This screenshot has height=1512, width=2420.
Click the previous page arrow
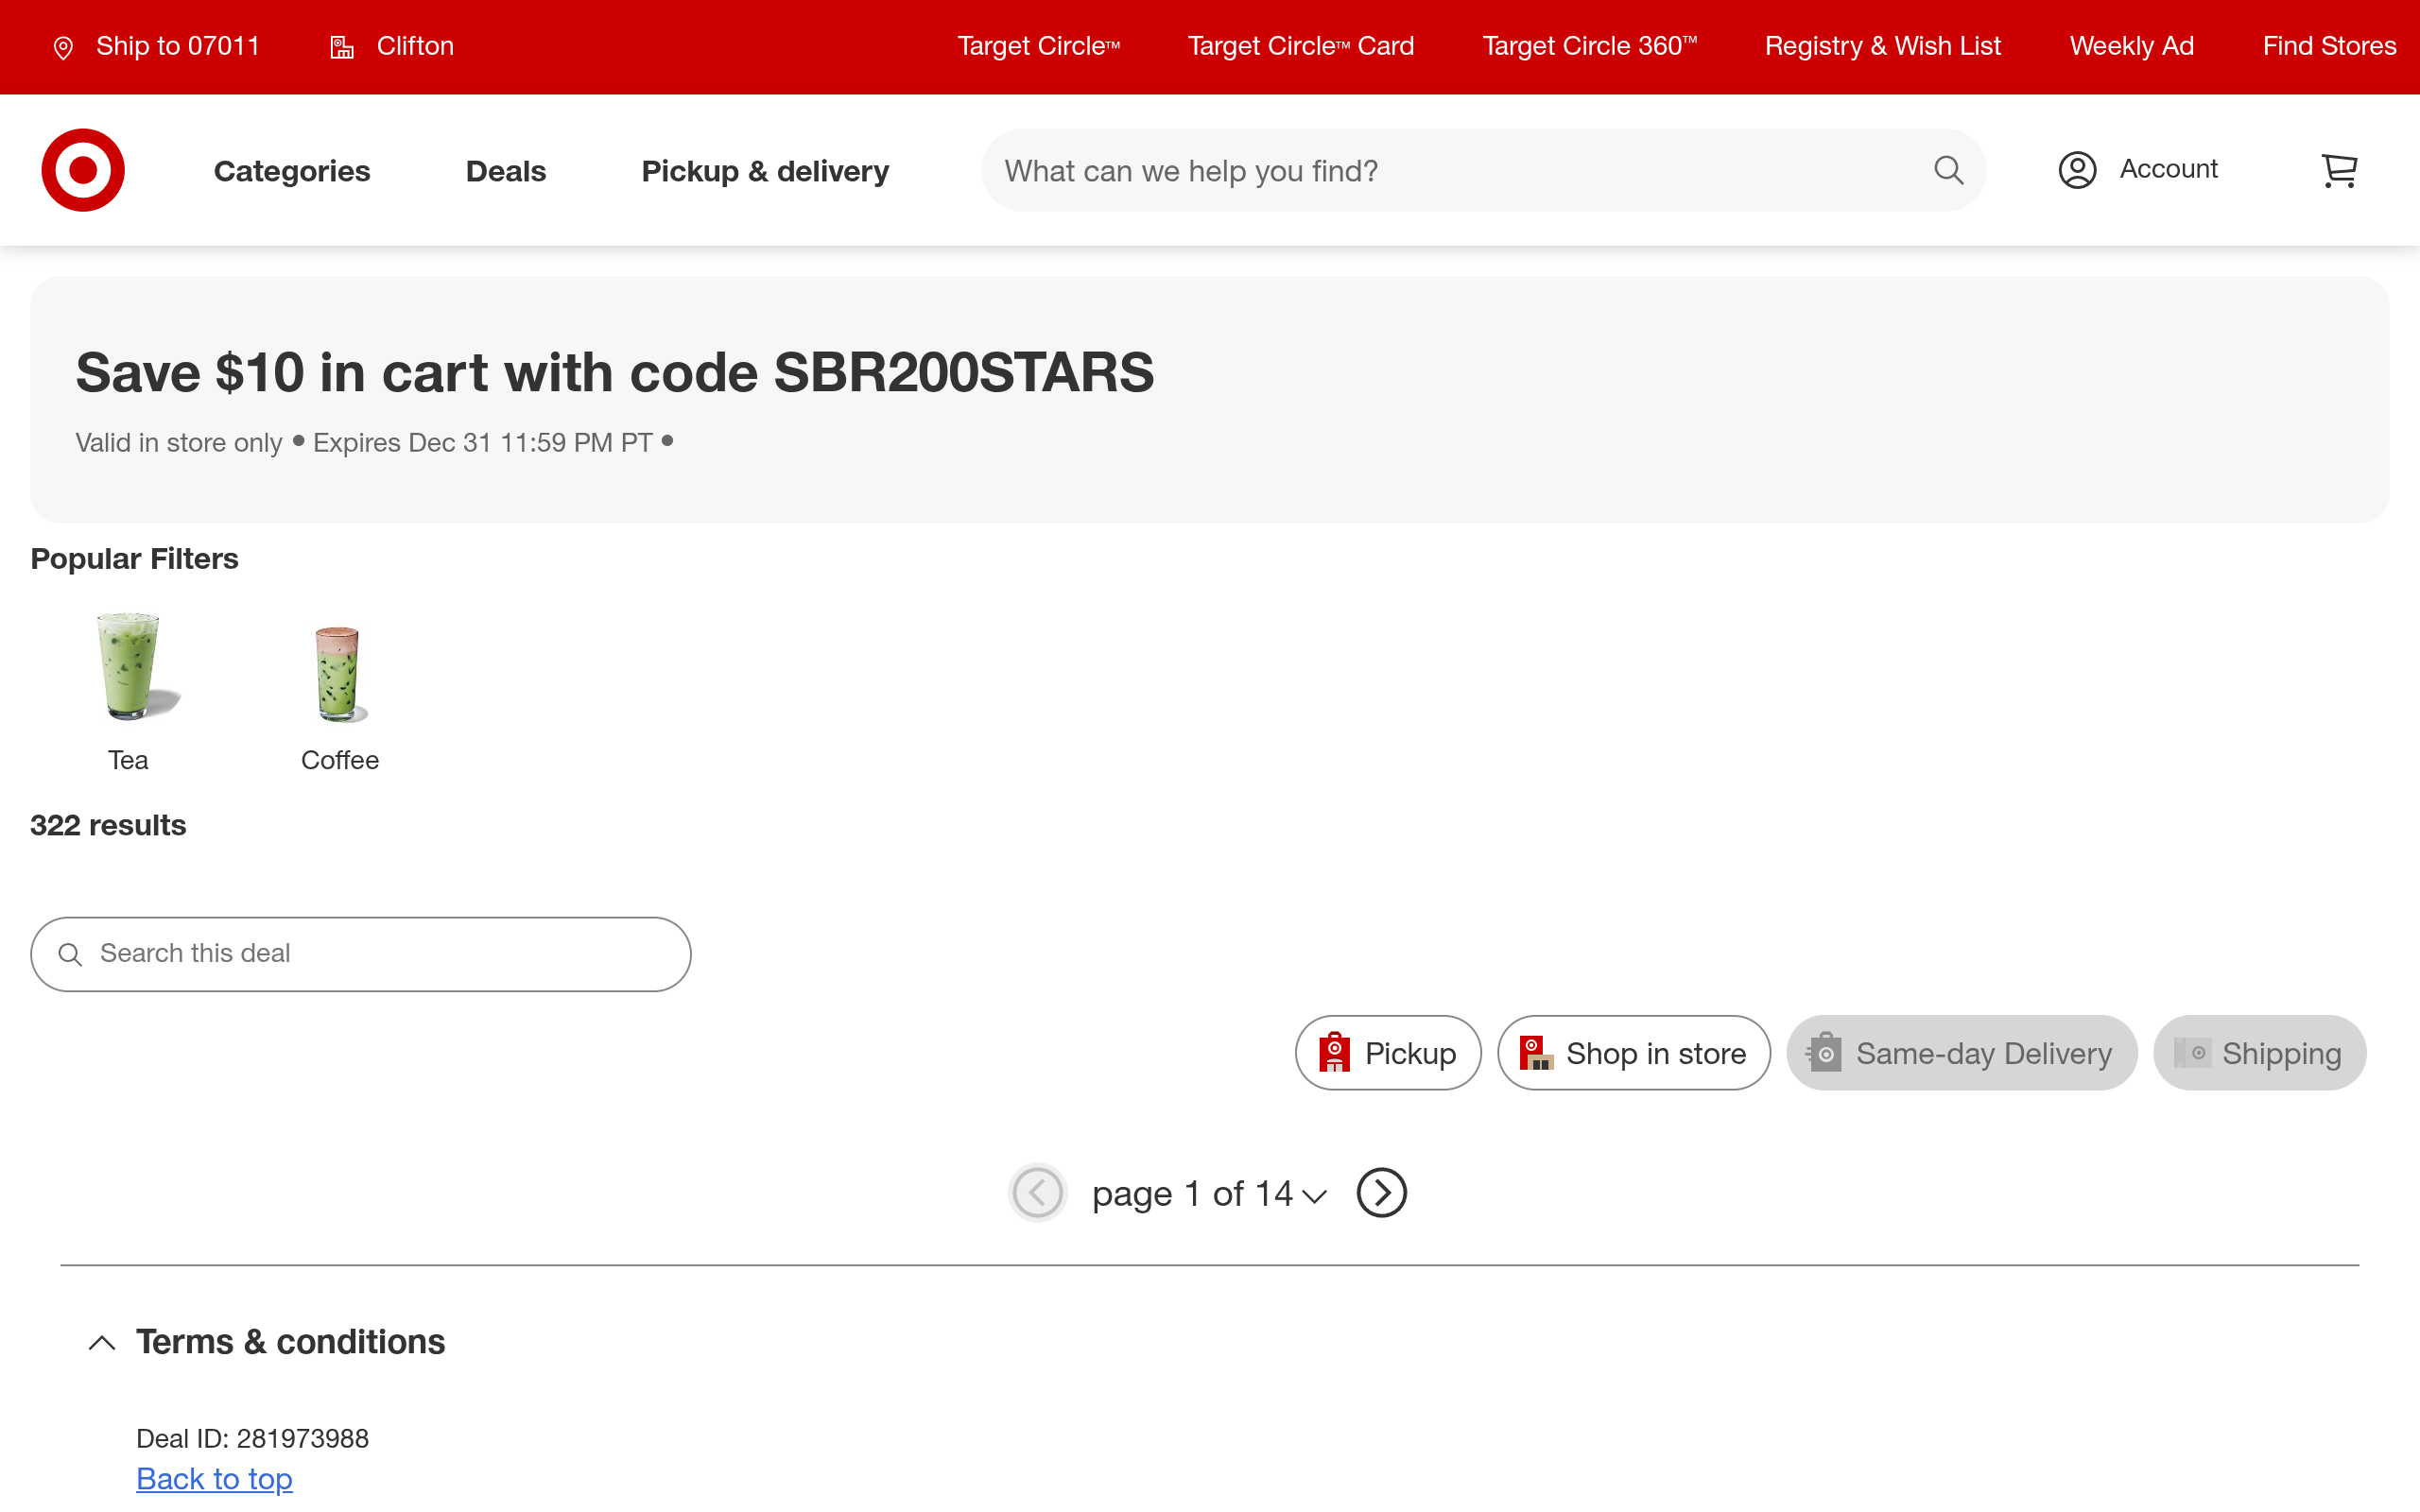click(x=1037, y=1193)
